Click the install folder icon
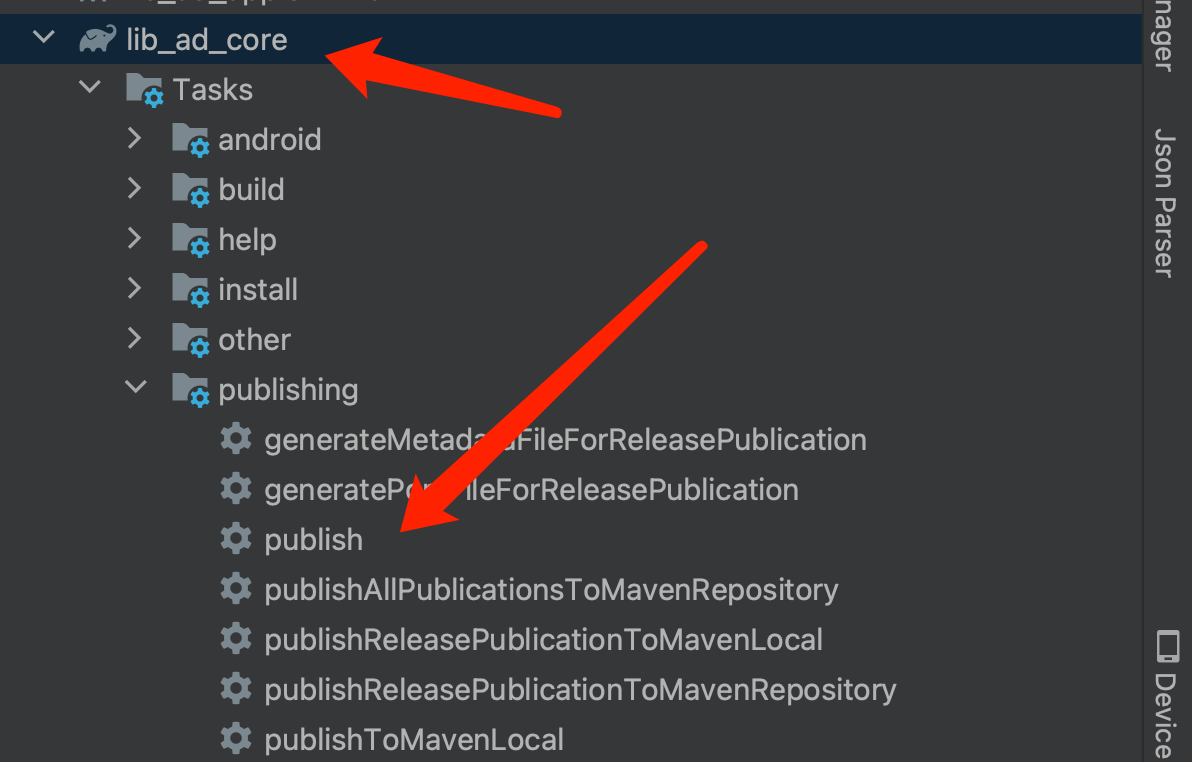 (x=190, y=291)
